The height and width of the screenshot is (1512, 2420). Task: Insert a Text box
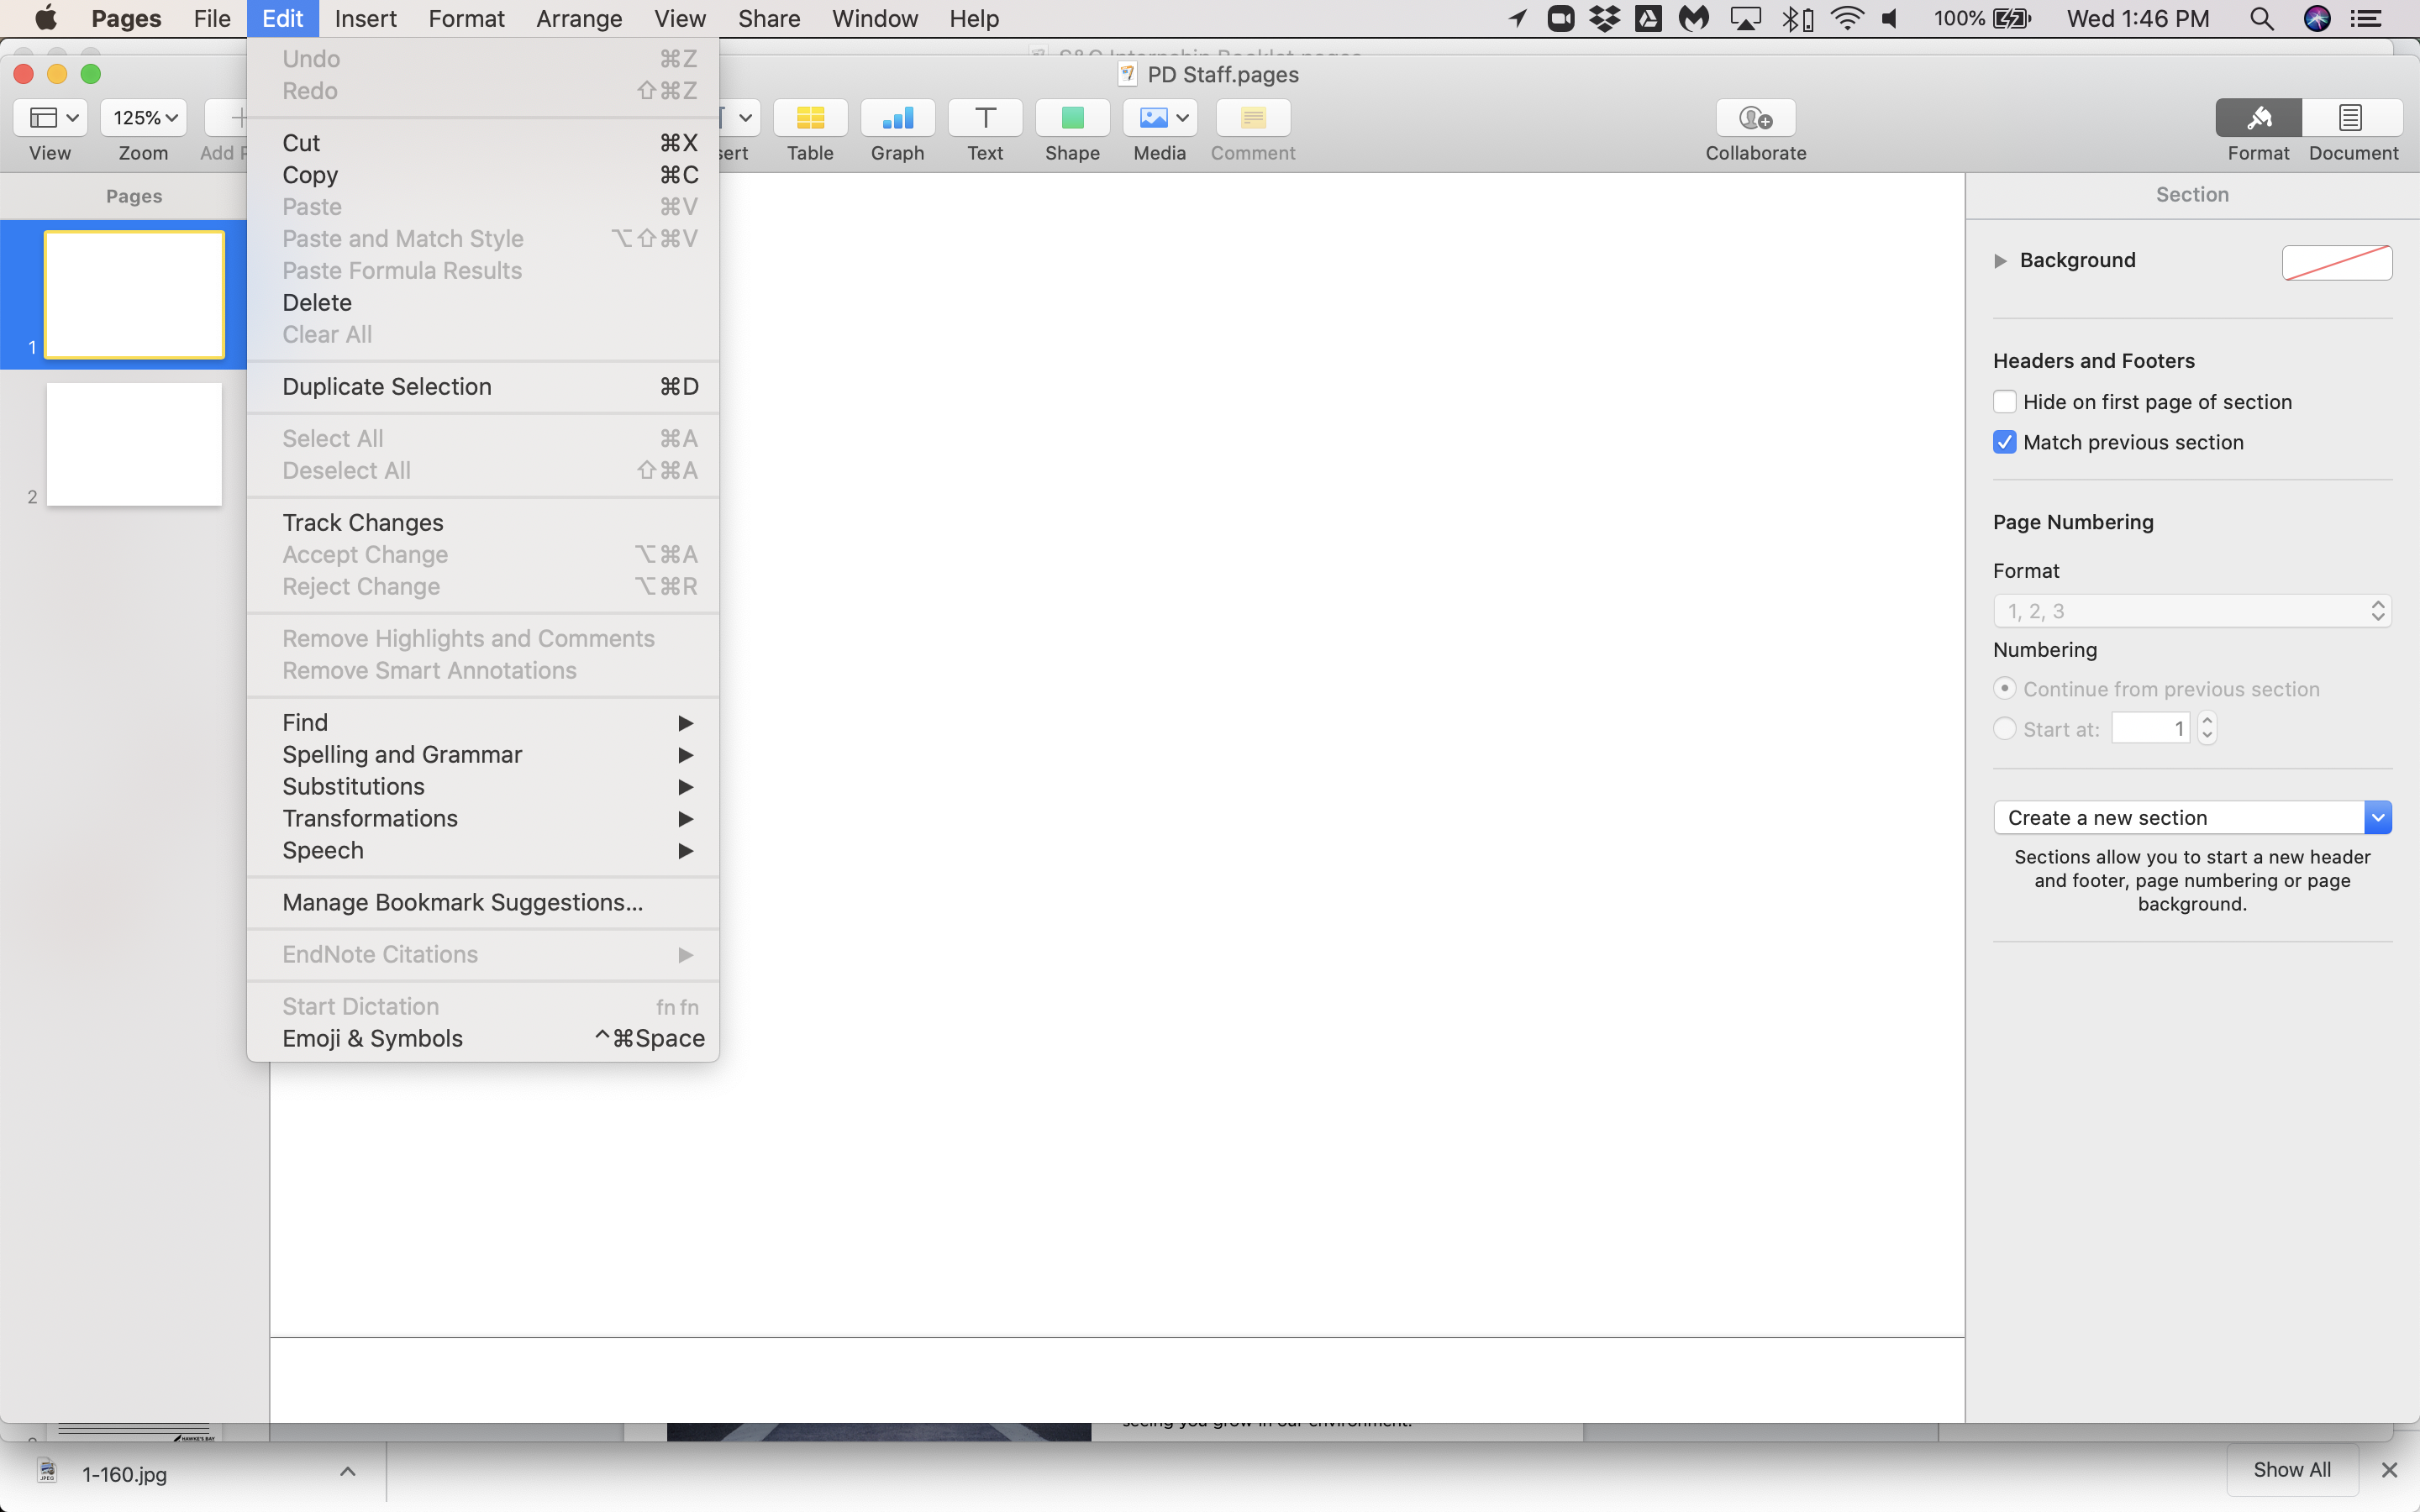984,118
